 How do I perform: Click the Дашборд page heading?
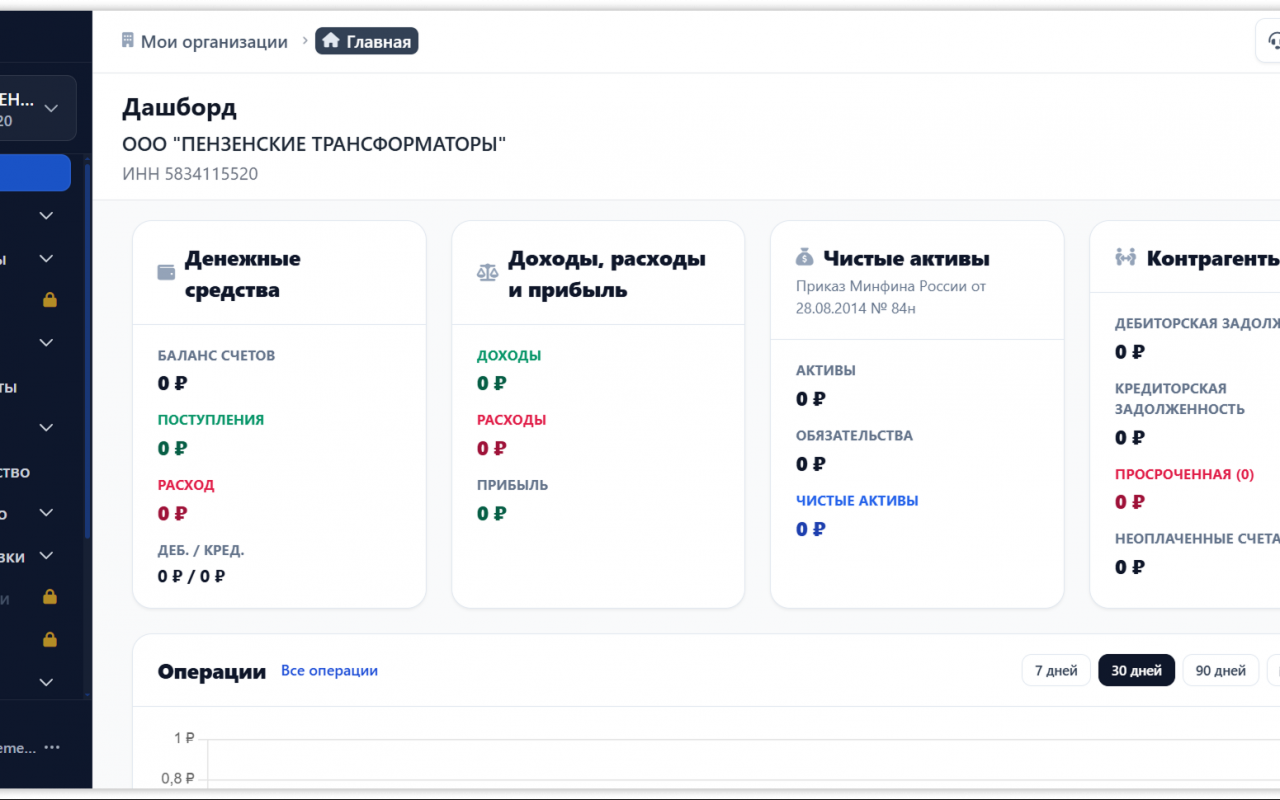tap(180, 107)
